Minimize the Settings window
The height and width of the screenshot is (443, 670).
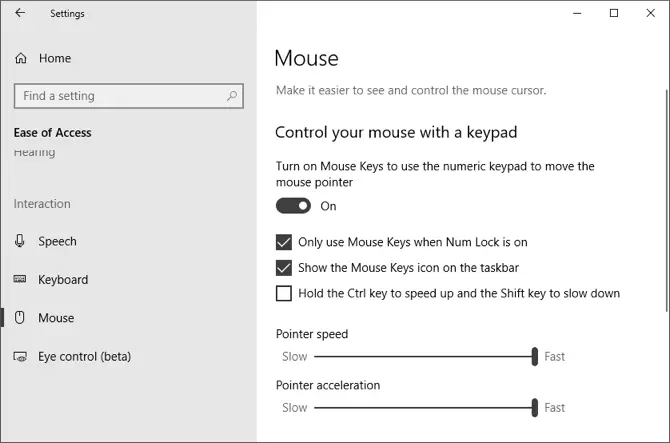(577, 13)
